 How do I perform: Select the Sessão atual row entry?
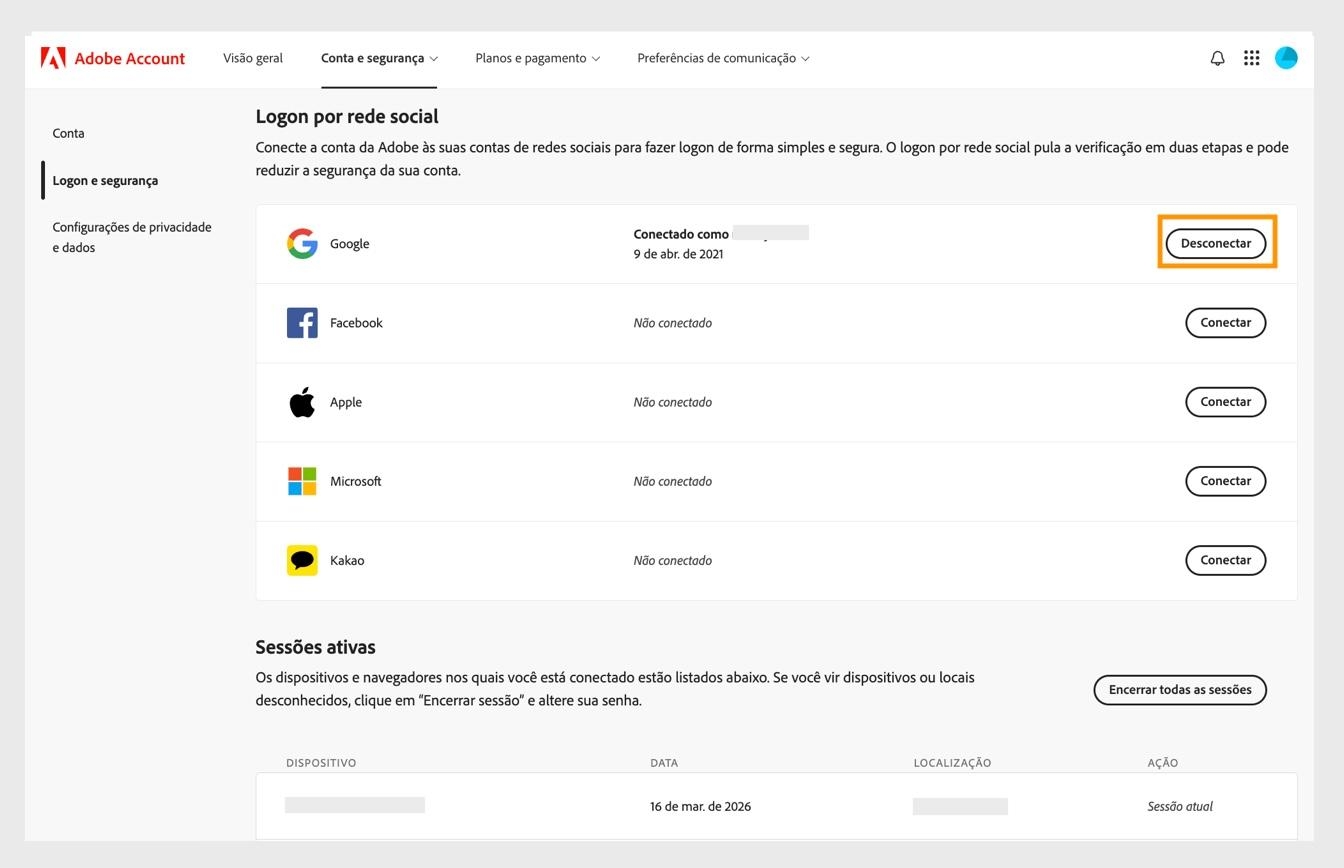pos(1179,805)
